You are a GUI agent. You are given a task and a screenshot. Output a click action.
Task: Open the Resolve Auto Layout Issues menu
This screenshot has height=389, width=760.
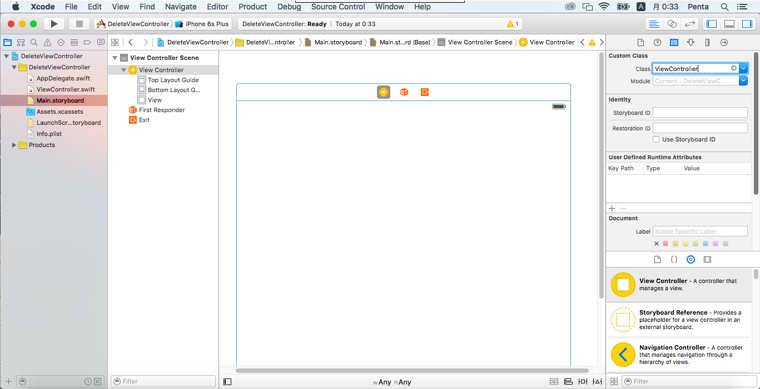598,382
